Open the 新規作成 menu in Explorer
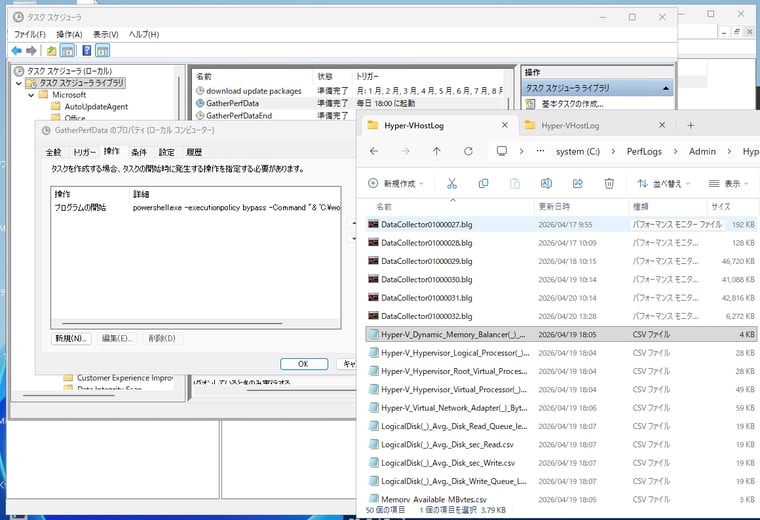Viewport: 760px width, 520px height. (396, 183)
